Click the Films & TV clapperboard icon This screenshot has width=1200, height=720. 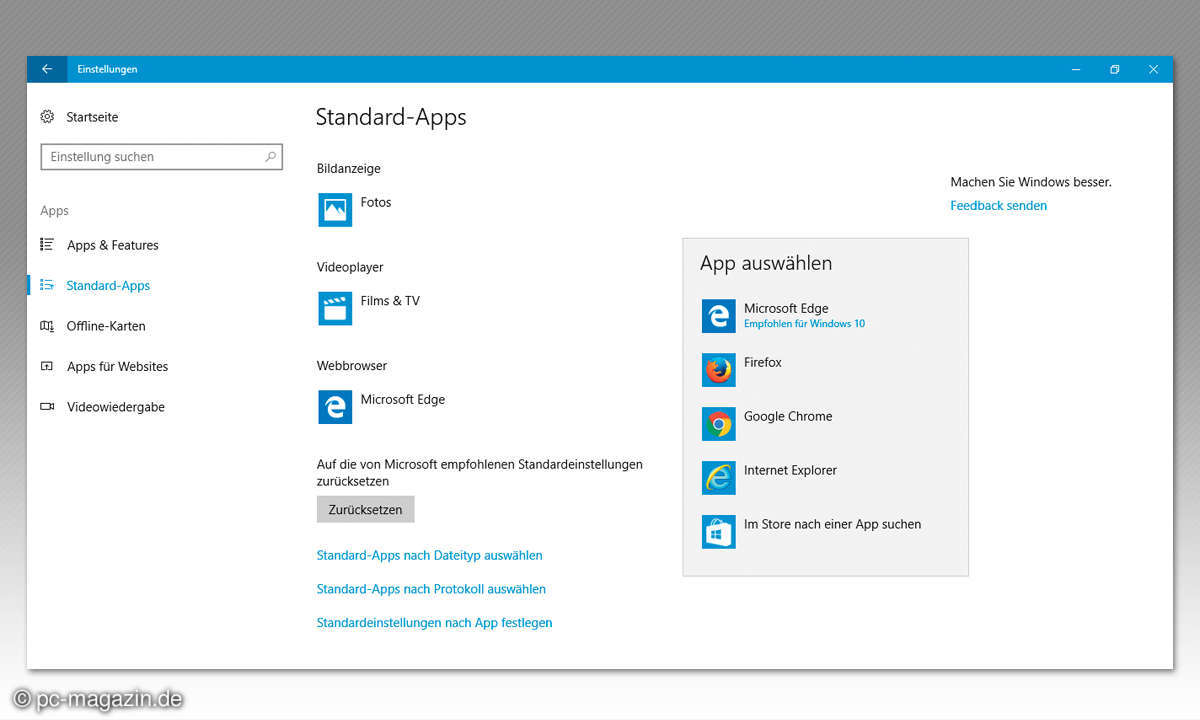[x=335, y=308]
